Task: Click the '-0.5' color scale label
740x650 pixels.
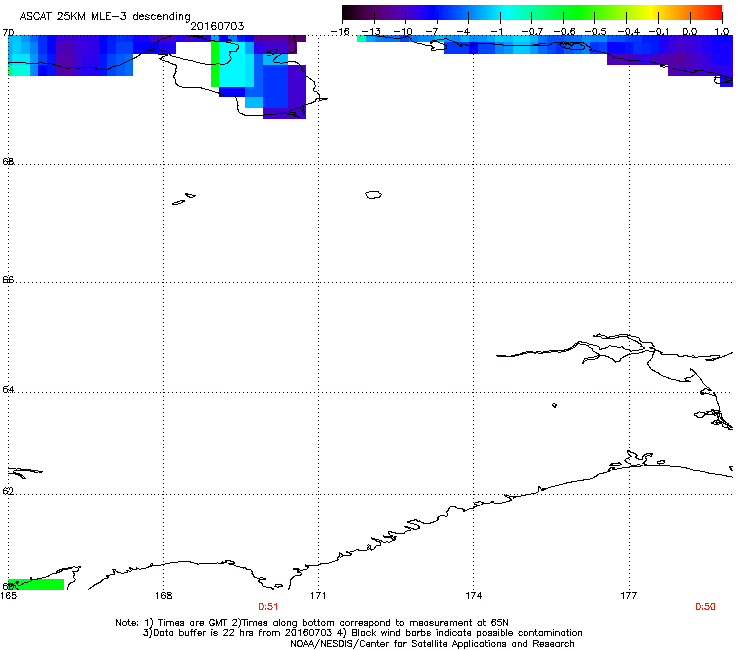Action: click(595, 32)
